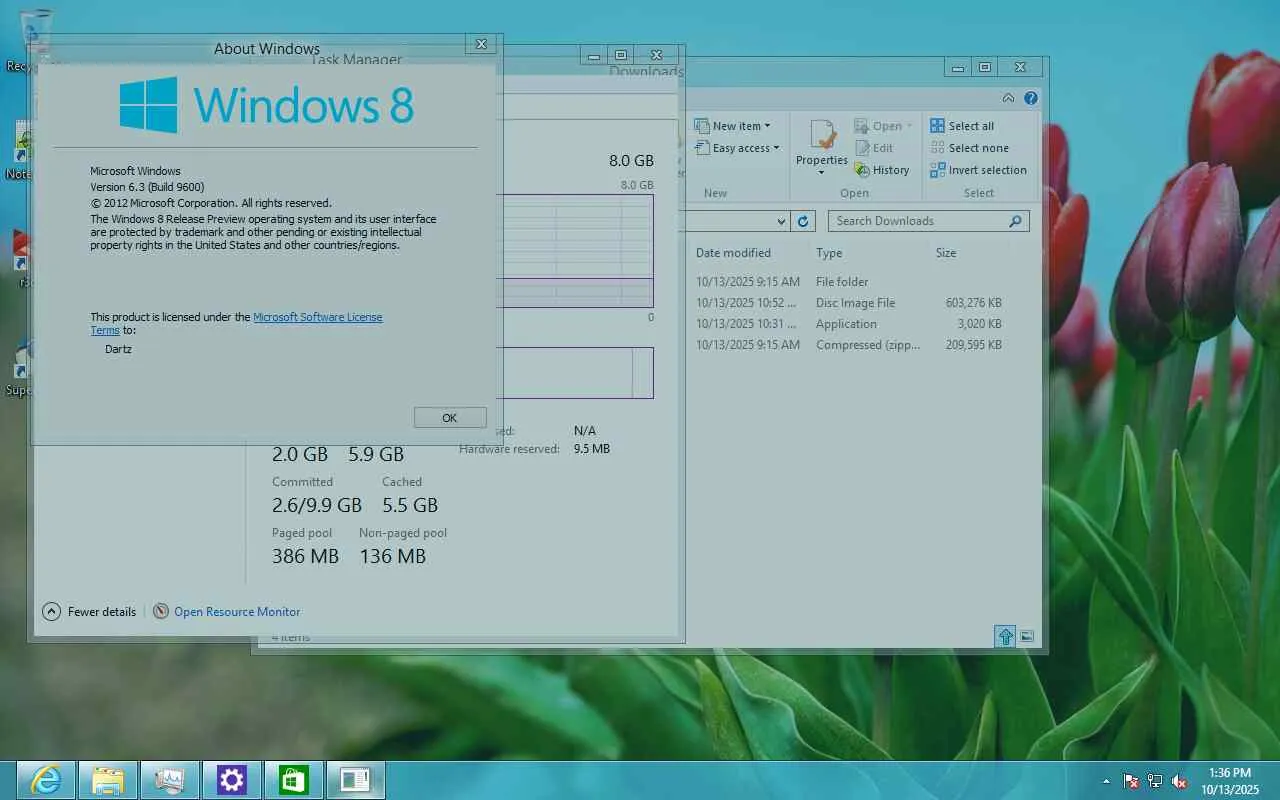Open the Windows Store taskbar icon
Viewport: 1280px width, 800px height.
tap(294, 780)
